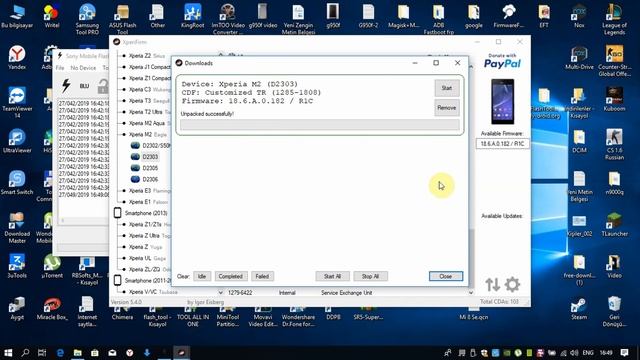Click the PayPal donate logo
This screenshot has width=640, height=360.
(x=502, y=61)
